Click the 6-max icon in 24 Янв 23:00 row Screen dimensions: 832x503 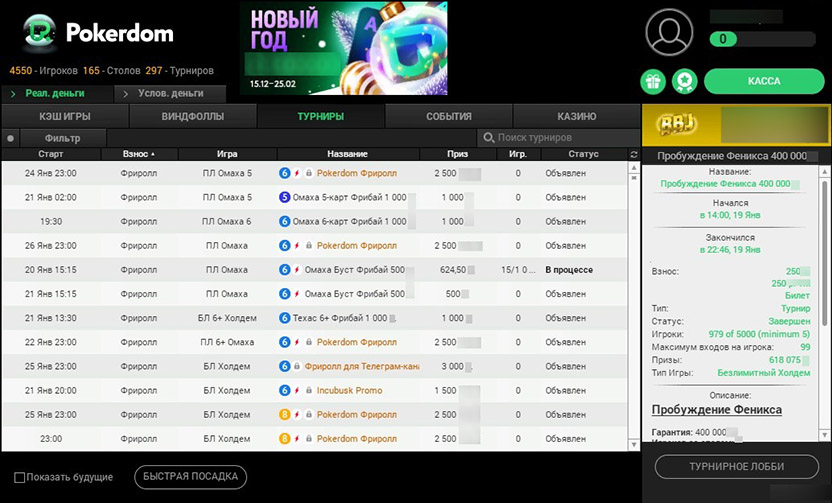coord(284,173)
